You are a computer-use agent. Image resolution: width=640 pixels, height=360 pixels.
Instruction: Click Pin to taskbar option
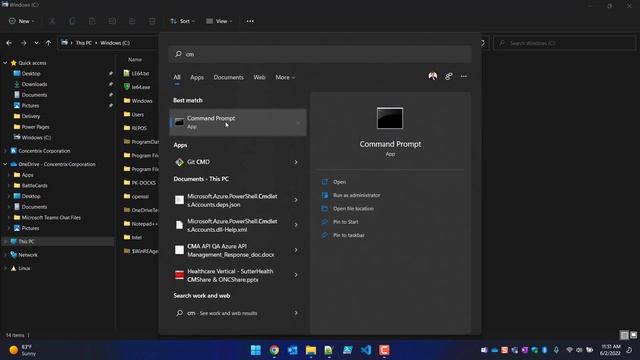coord(349,235)
